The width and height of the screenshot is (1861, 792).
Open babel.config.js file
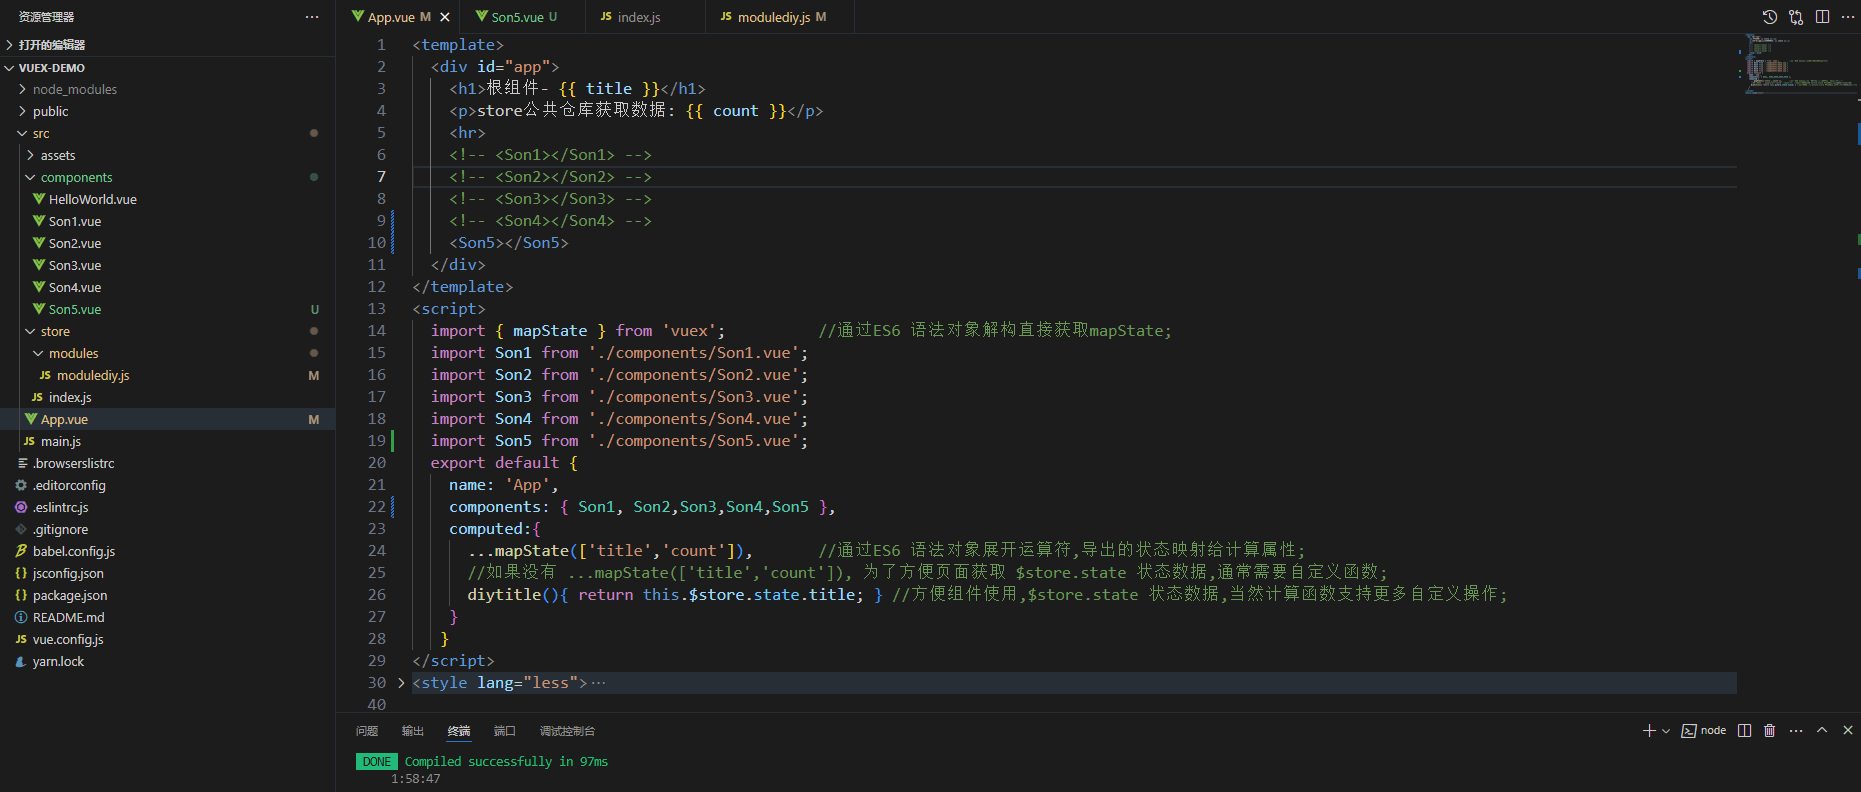pos(167,551)
